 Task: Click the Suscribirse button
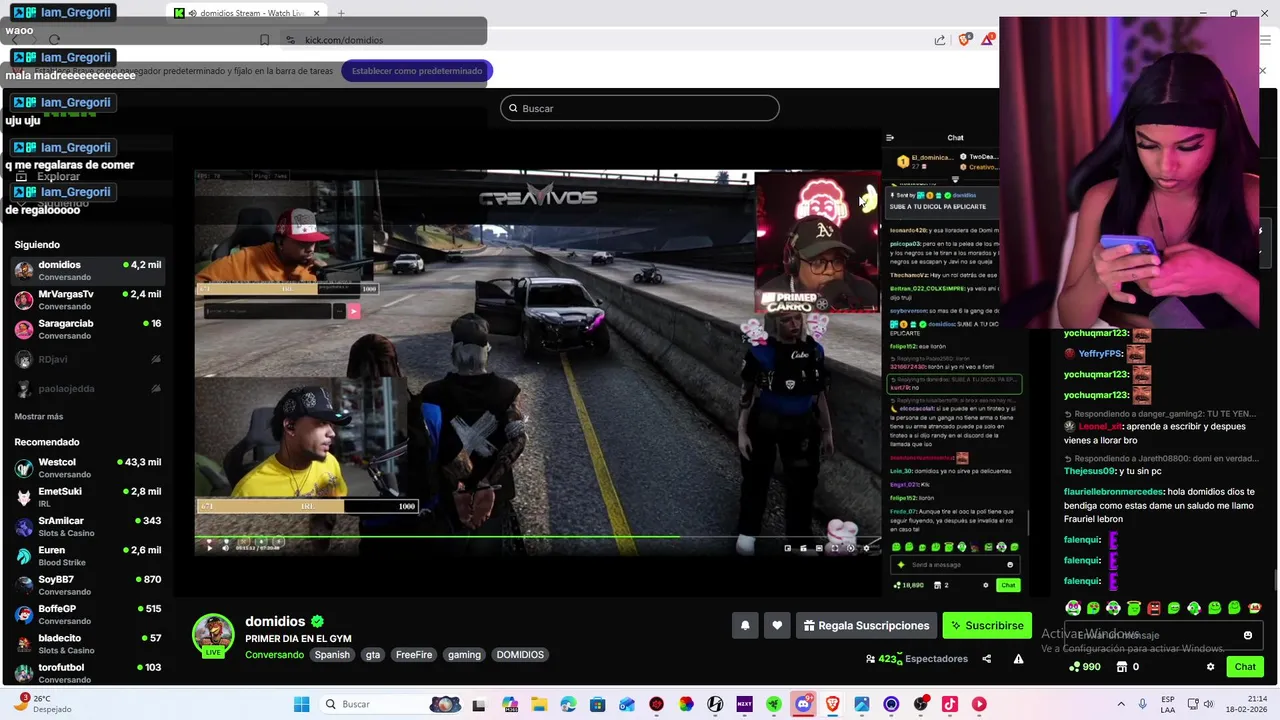(987, 625)
